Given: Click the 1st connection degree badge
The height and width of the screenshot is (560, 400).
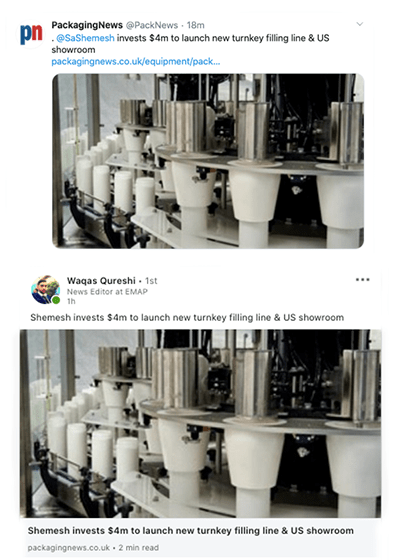Looking at the screenshot, I should tap(151, 281).
